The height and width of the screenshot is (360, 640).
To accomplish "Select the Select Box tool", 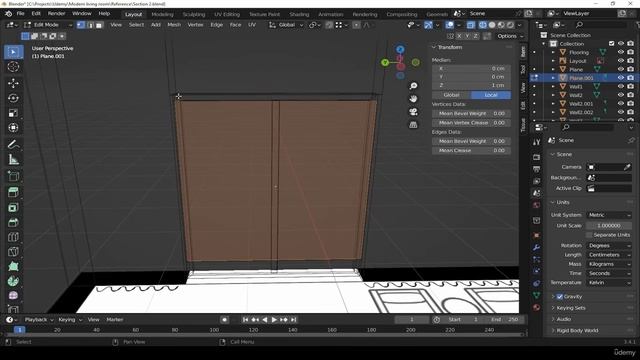I will click(x=13, y=52).
